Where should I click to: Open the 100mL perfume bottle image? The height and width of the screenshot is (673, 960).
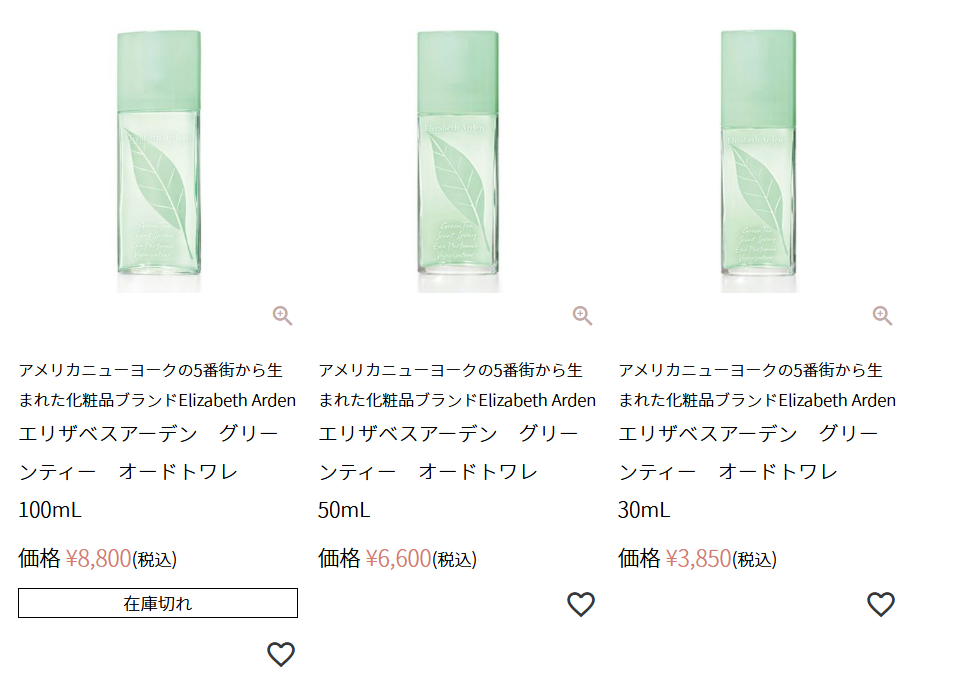coord(158,160)
